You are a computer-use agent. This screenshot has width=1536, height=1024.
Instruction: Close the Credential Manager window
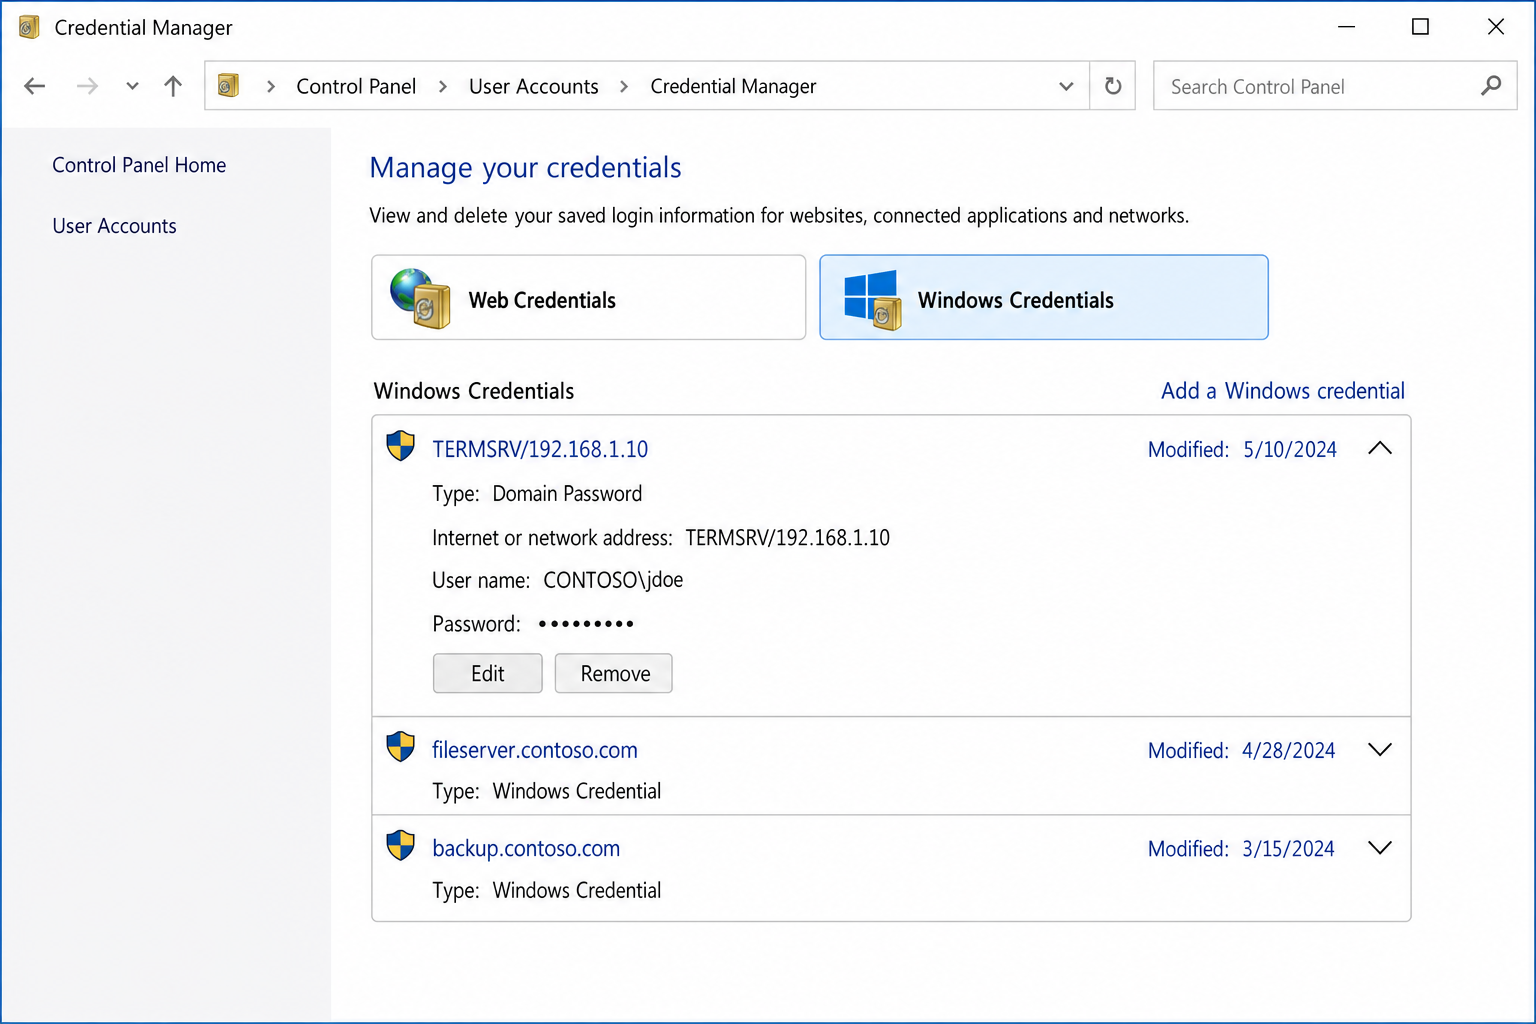(1496, 27)
